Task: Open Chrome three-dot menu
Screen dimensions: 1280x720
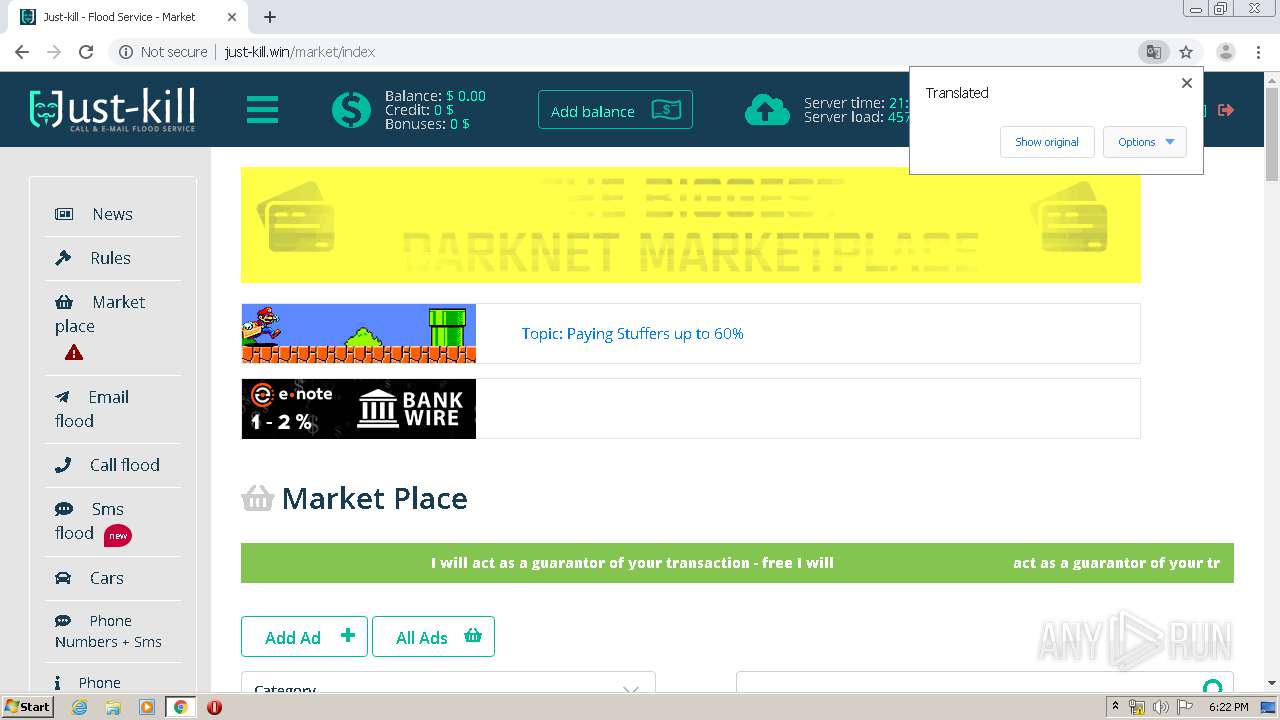Action: coord(1259,52)
